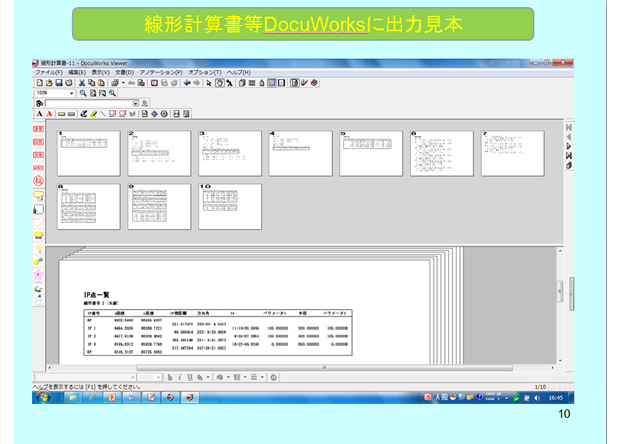Image resolution: width=620 pixels, height=444 pixels.
Task: Toggle italic in bottom formatting toolbar
Action: pos(180,378)
